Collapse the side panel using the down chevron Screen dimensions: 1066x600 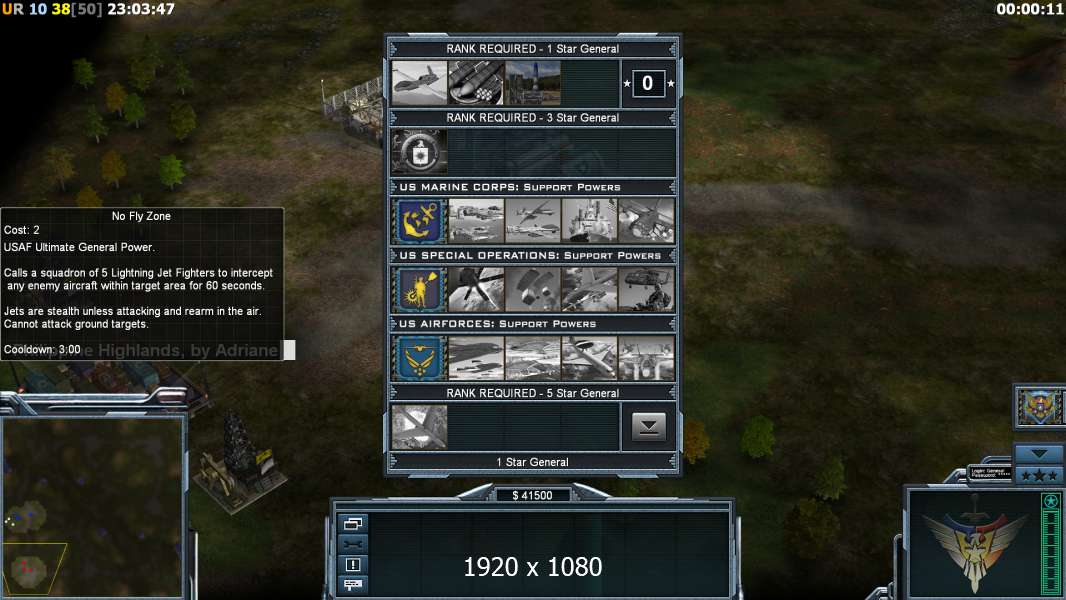point(1039,453)
